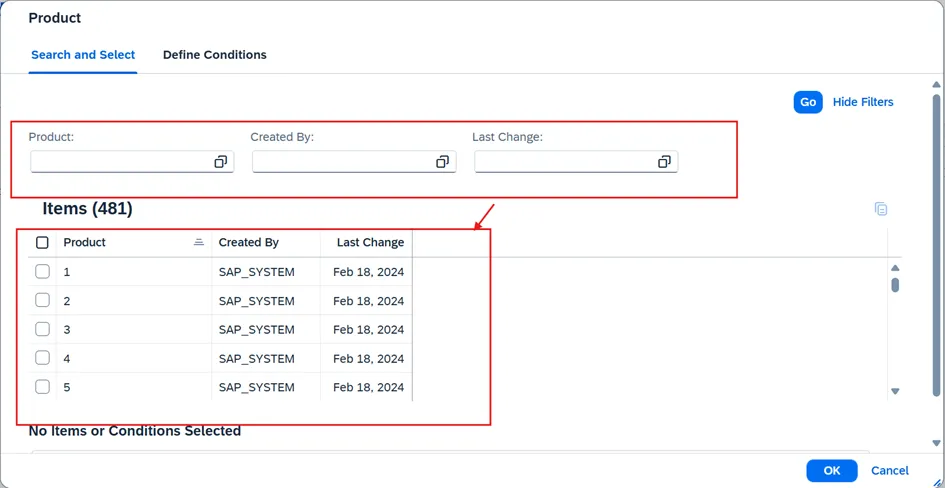945x488 pixels.
Task: Check the box for product row 5
Action: (x=42, y=387)
